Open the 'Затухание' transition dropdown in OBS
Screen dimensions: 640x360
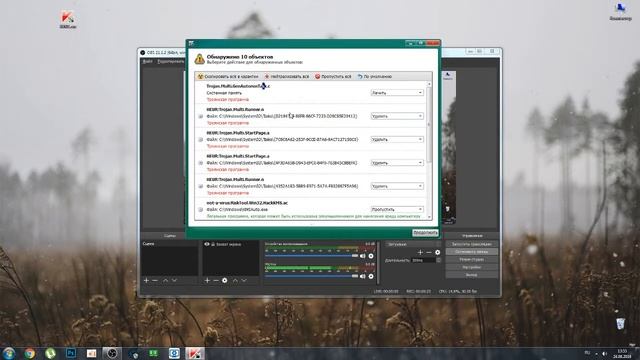(413, 244)
